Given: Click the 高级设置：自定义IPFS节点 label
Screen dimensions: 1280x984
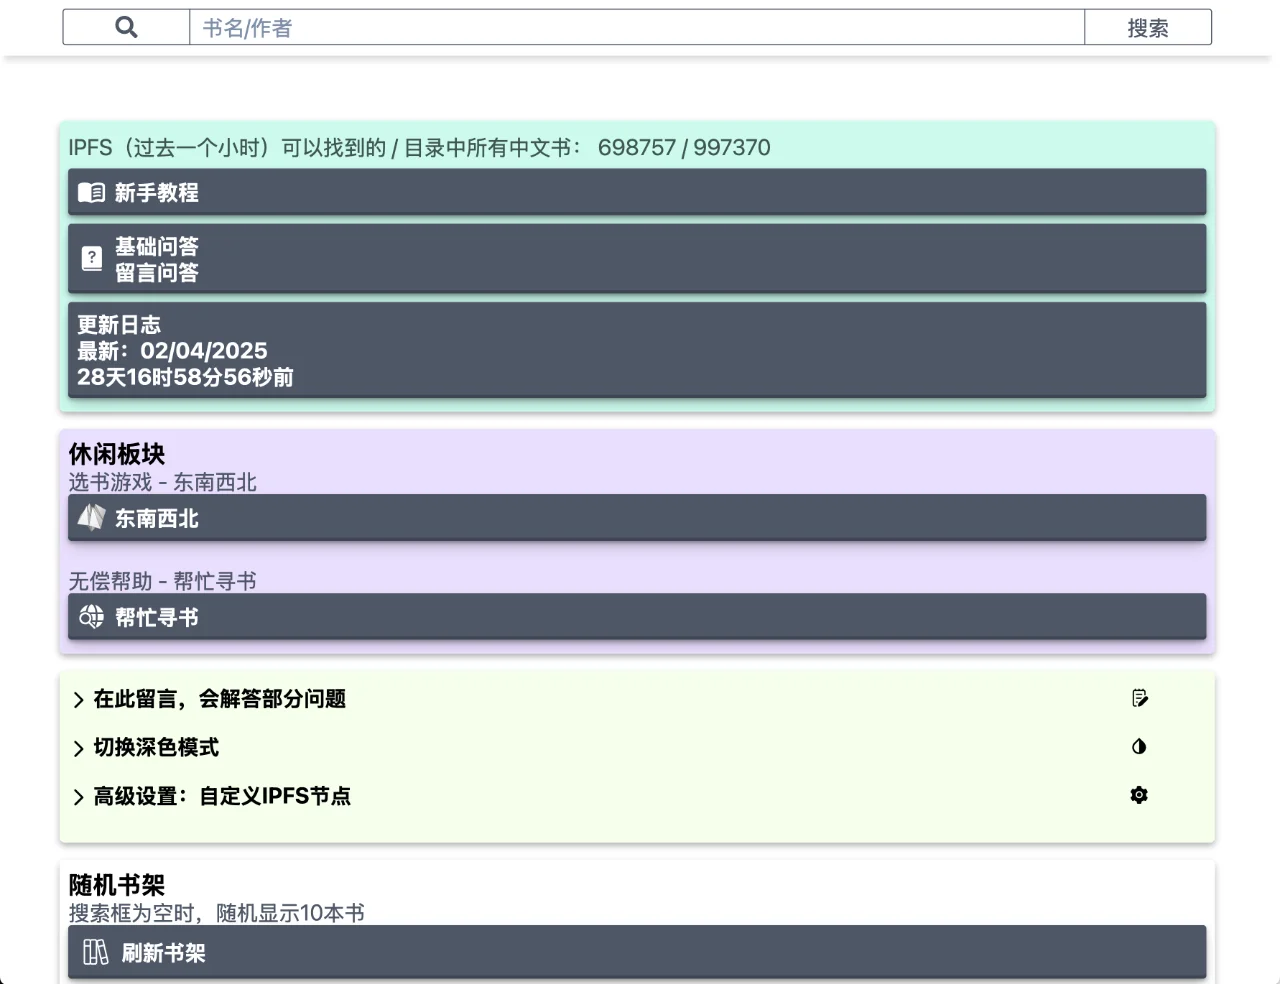Looking at the screenshot, I should tap(222, 796).
